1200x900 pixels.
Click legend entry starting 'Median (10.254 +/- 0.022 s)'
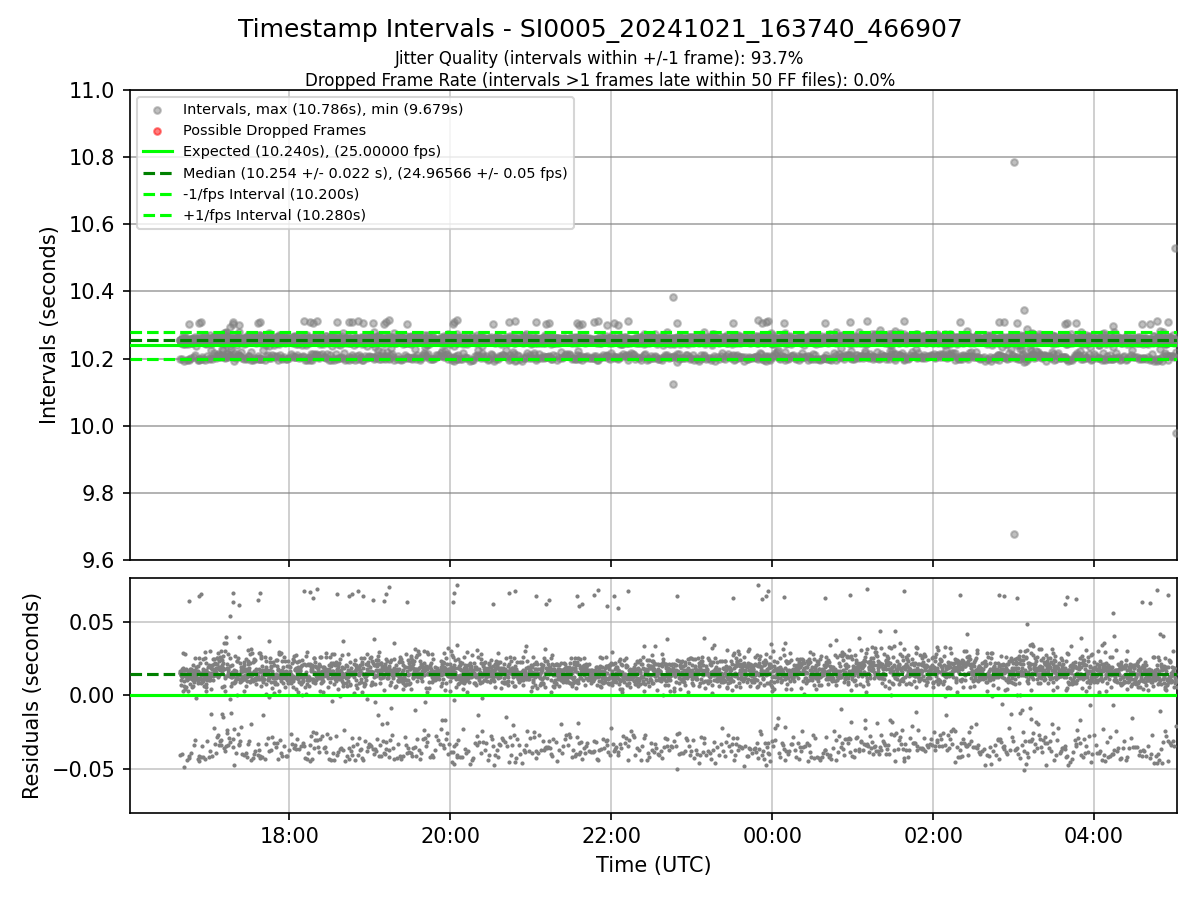(x=375, y=173)
